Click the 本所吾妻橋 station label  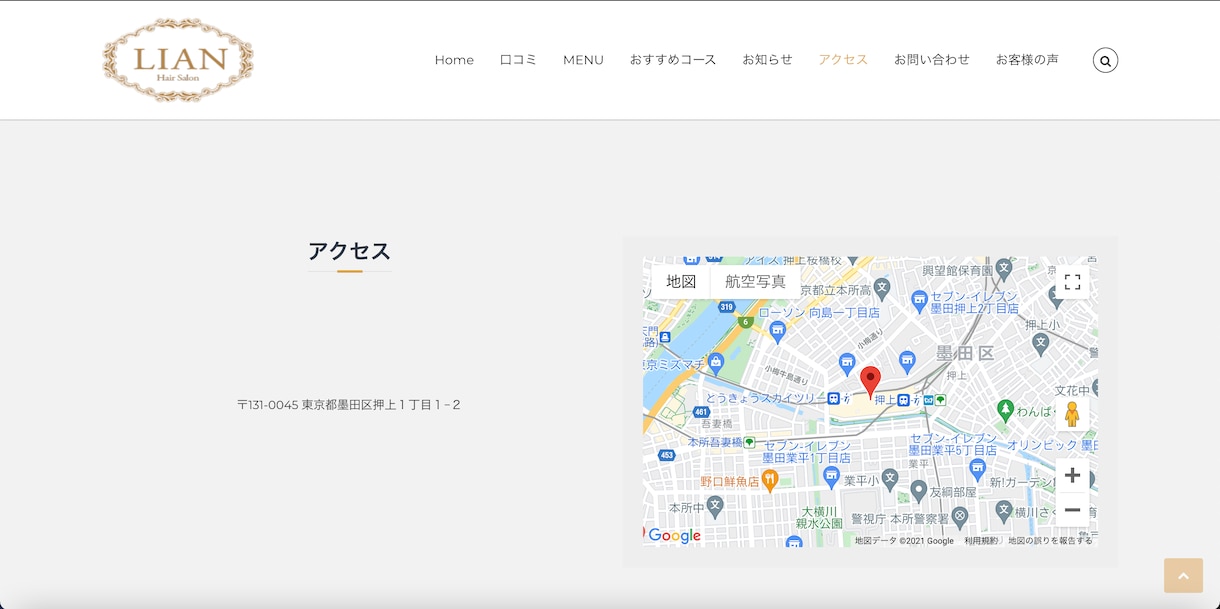coord(715,442)
